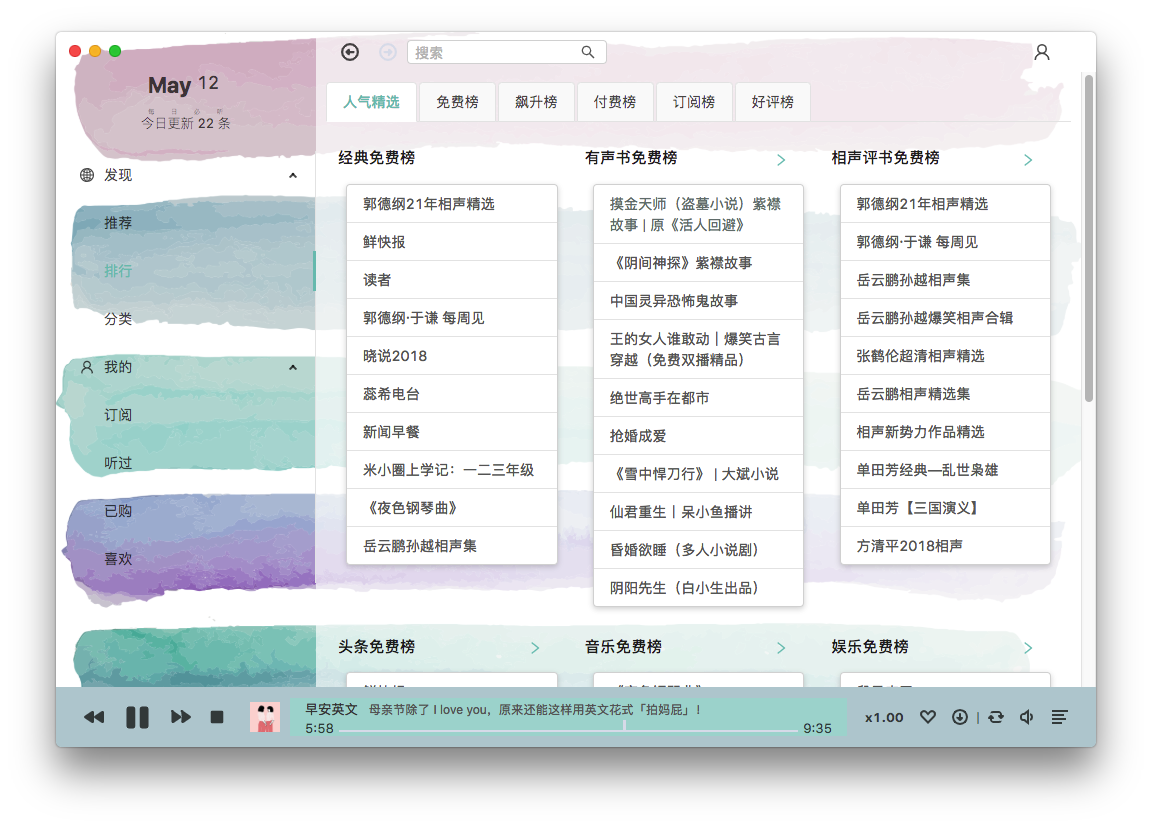Open 张鹤伦超清相声精选 item

click(x=945, y=356)
